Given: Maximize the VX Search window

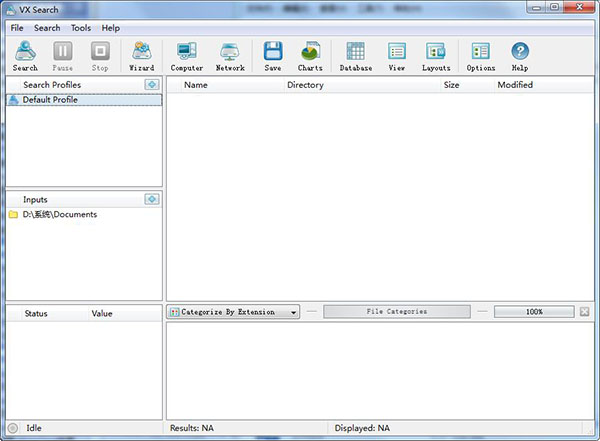Looking at the screenshot, I should point(554,7).
